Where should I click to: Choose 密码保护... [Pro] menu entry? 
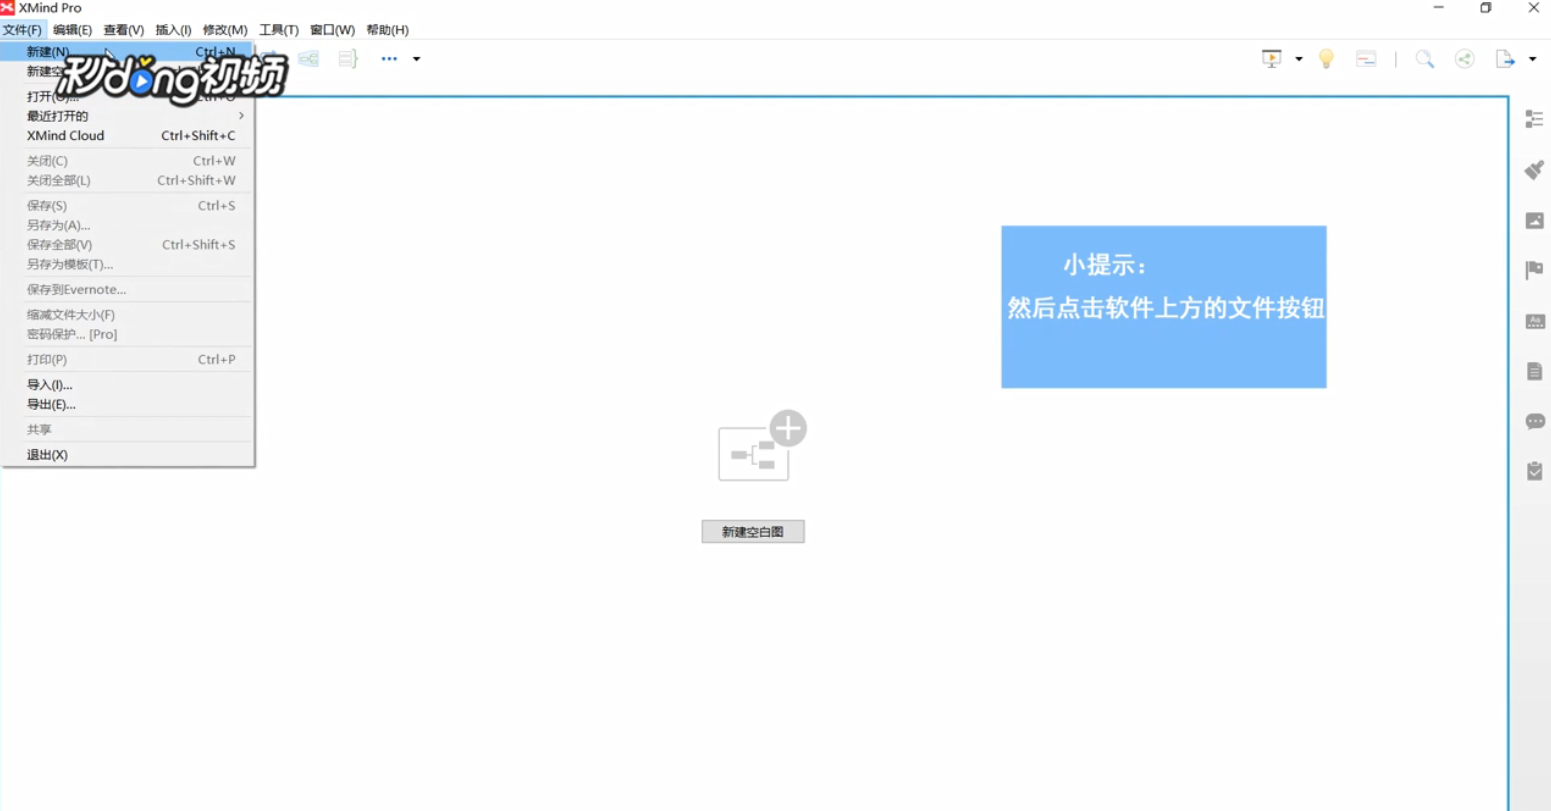click(127, 335)
